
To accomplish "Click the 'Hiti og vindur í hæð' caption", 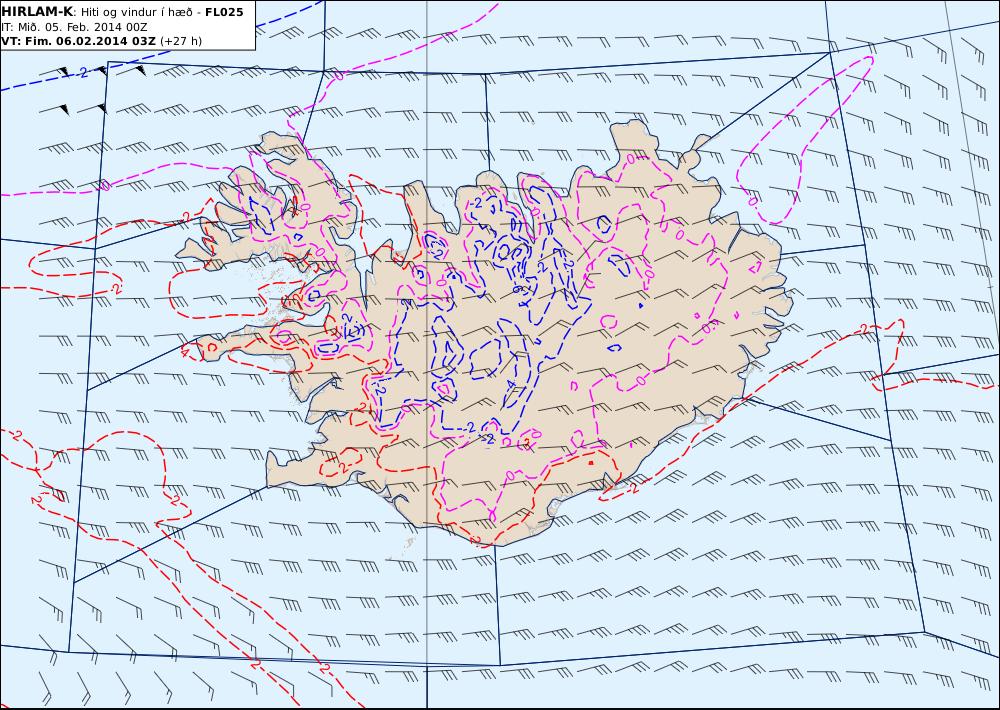I will [136, 13].
